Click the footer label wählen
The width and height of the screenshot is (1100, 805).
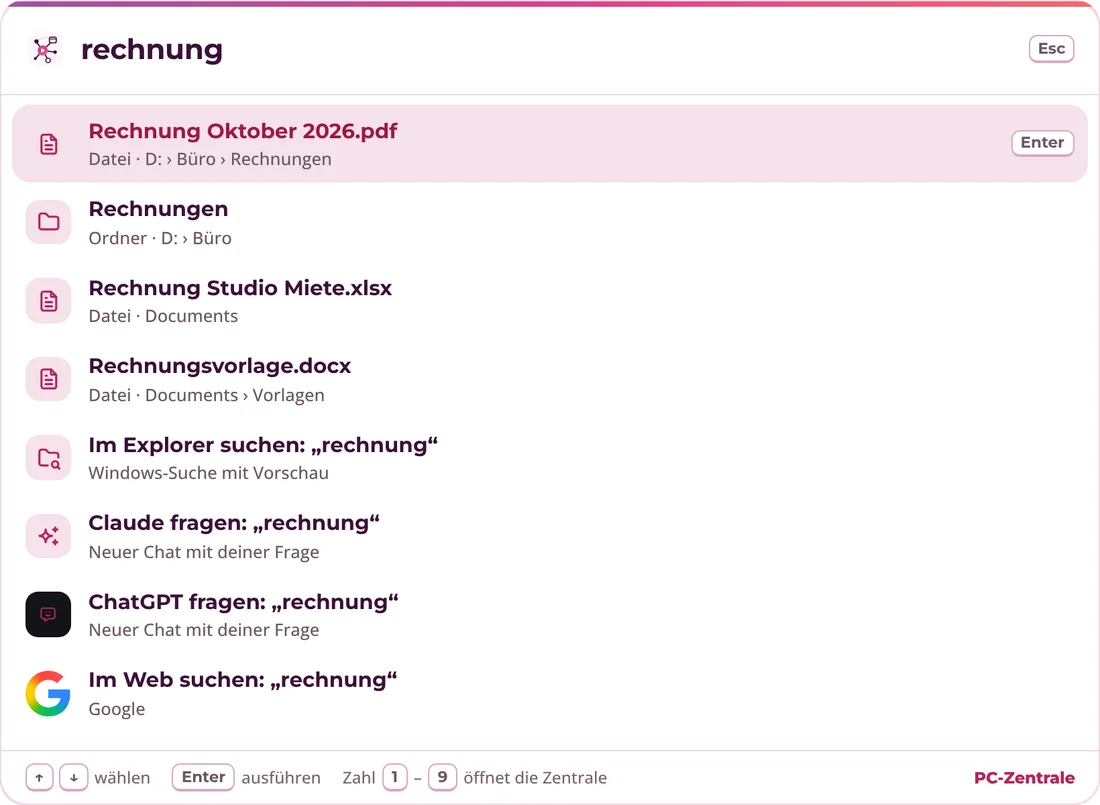(x=122, y=778)
